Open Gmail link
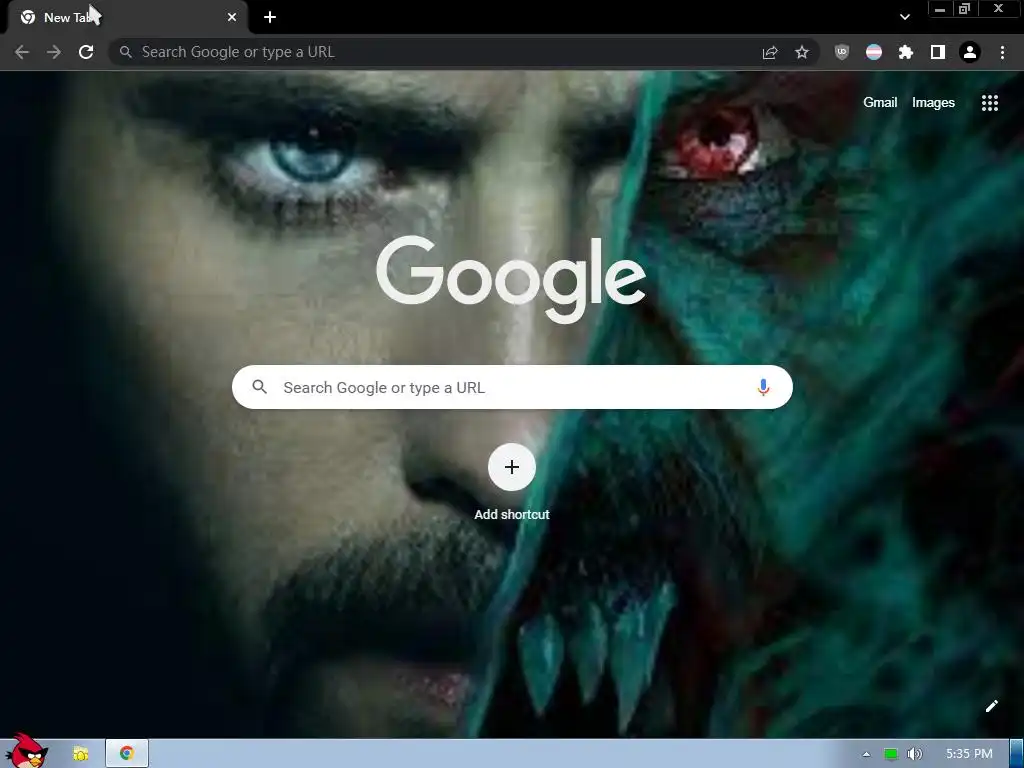The height and width of the screenshot is (768, 1024). pyautogui.click(x=880, y=103)
